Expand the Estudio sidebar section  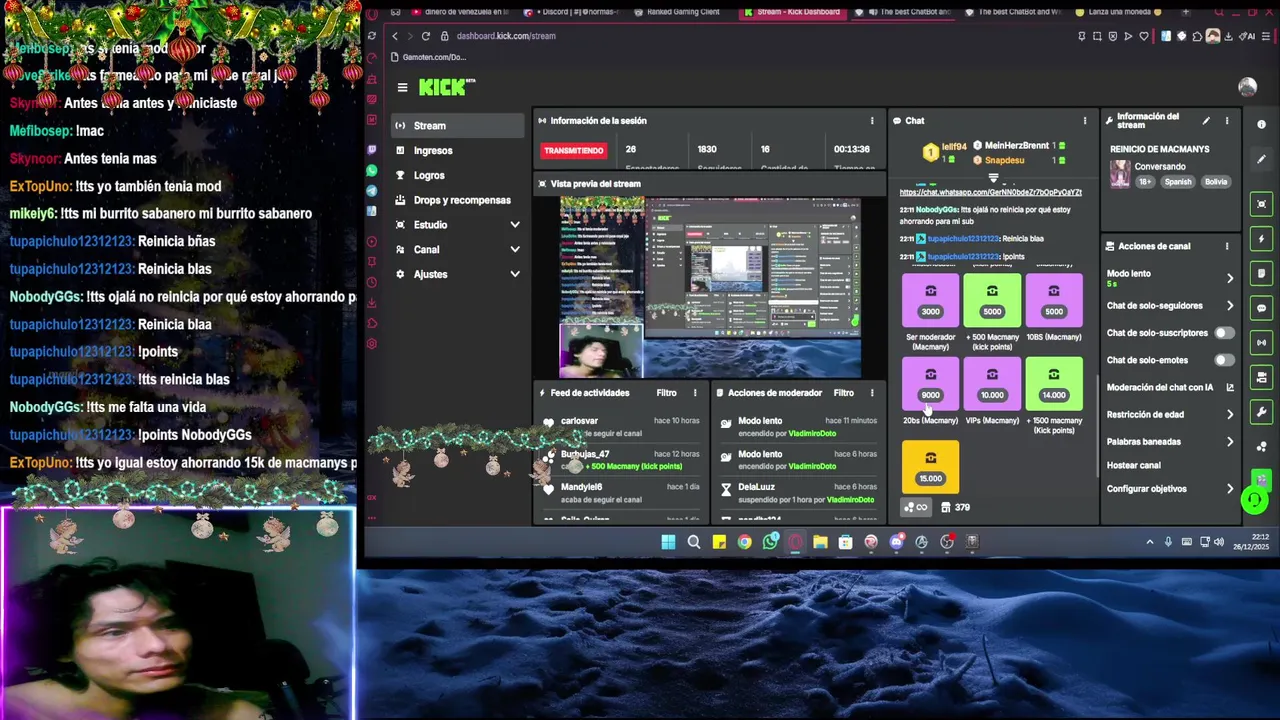pos(457,225)
